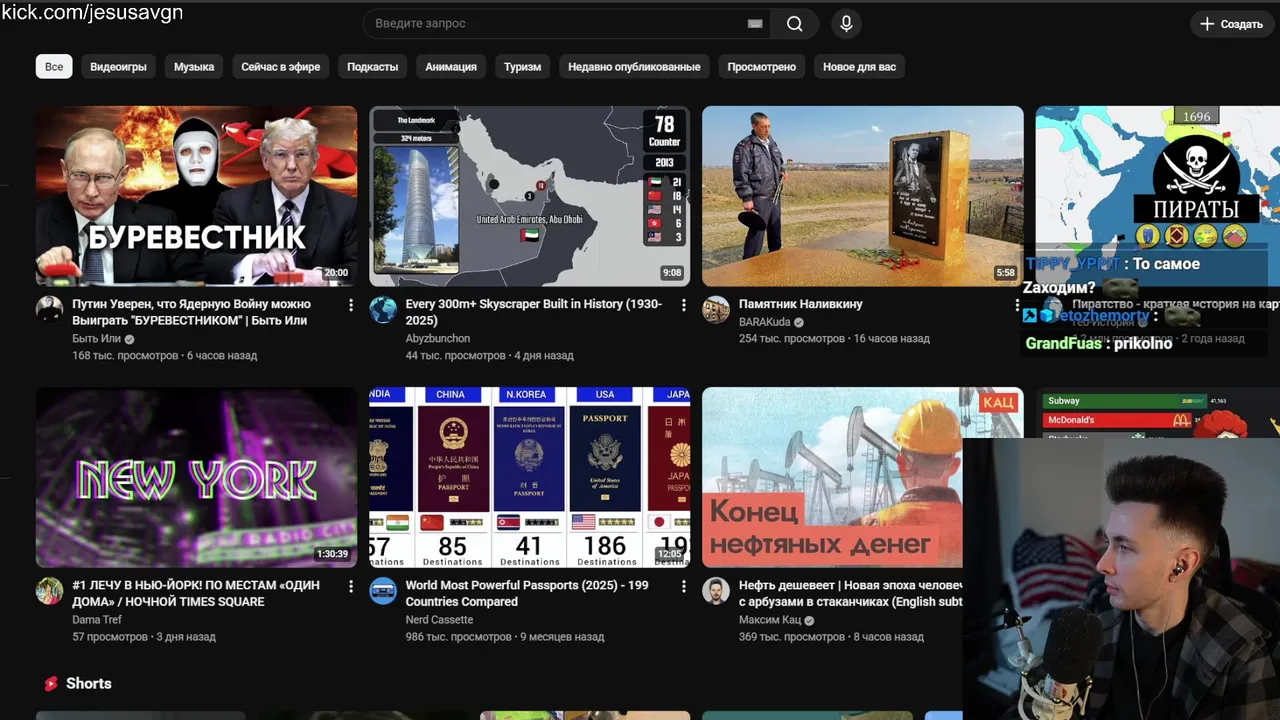The height and width of the screenshot is (720, 1280).
Task: Open the NEW YORK video thumbnail
Action: 196,477
